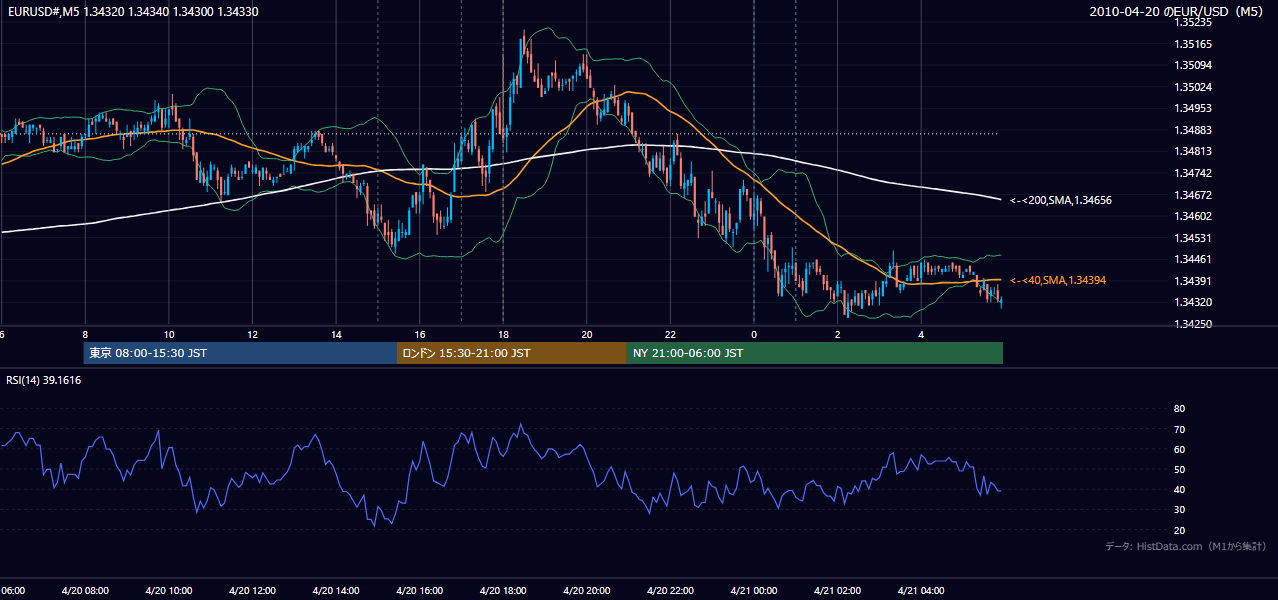Click the 4/20 18:00 time label
This screenshot has height=600, width=1278.
[x=503, y=590]
